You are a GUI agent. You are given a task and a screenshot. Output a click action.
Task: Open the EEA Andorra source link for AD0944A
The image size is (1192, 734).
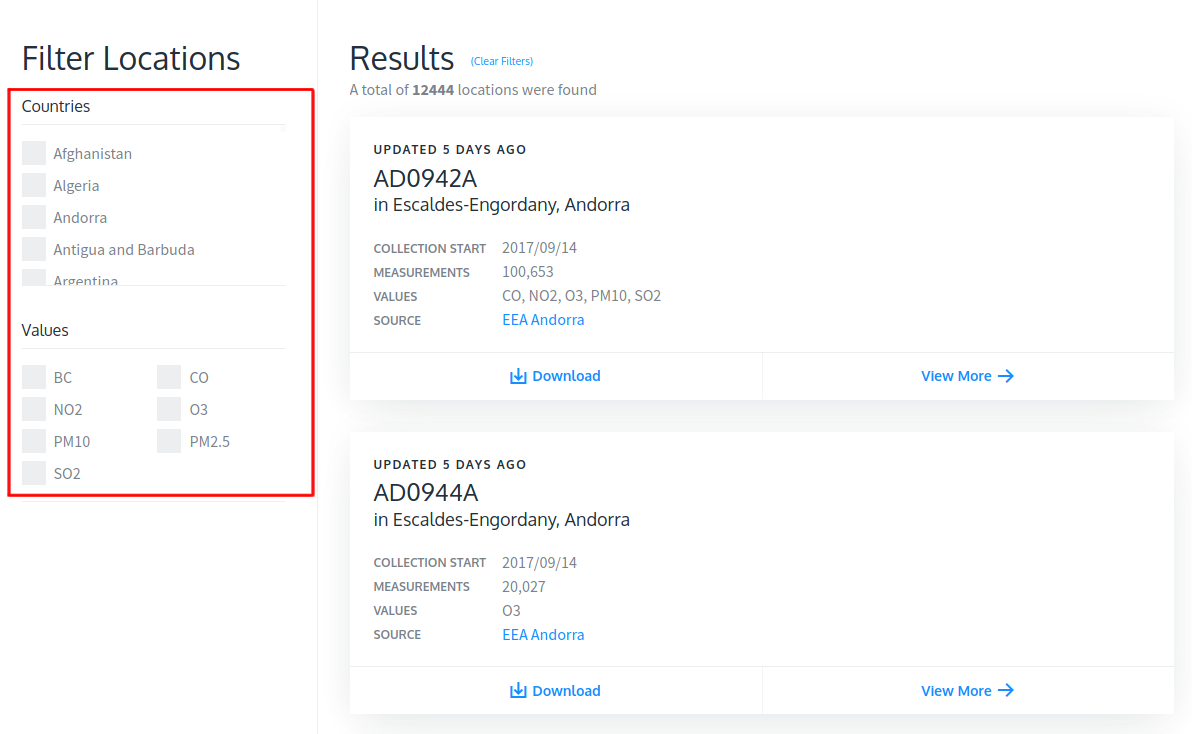(543, 635)
